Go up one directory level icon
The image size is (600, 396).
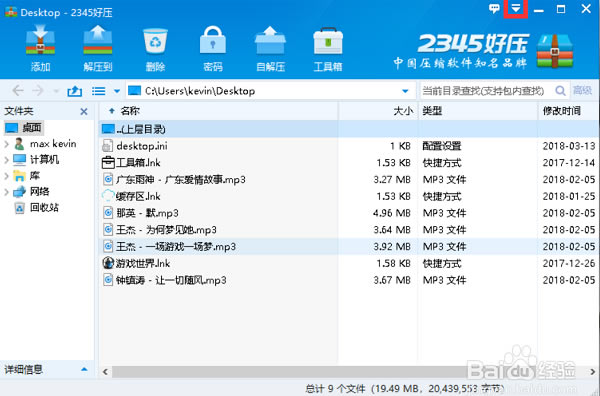(74, 91)
